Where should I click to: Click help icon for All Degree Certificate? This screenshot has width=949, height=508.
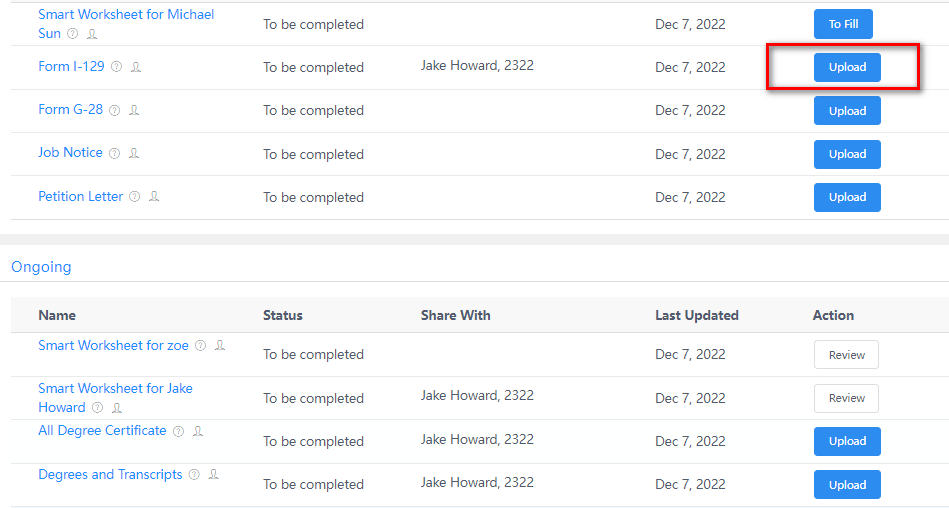pos(178,432)
